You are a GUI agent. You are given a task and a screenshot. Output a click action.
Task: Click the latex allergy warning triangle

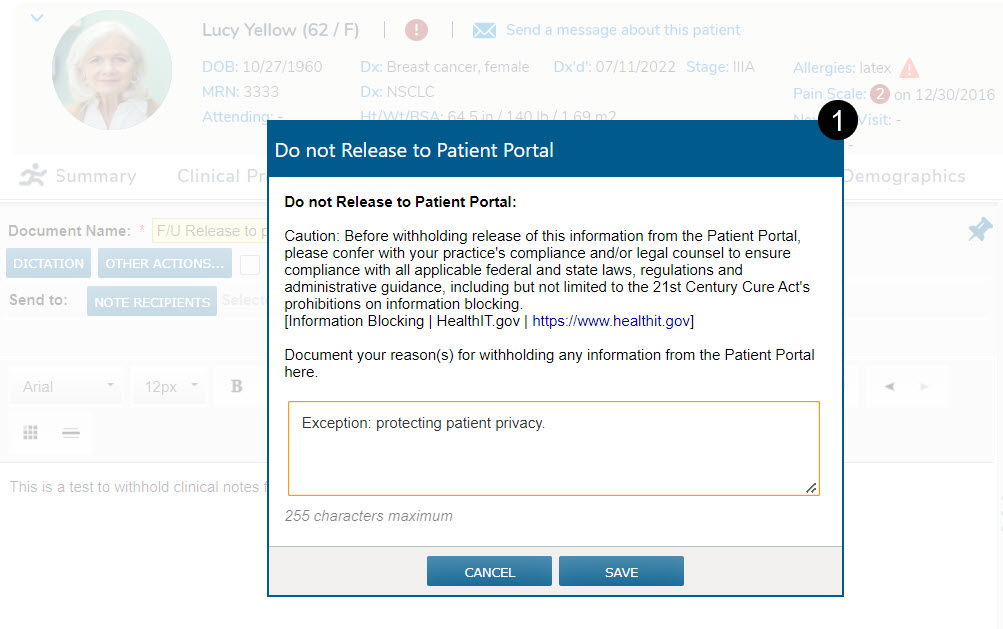pos(909,68)
